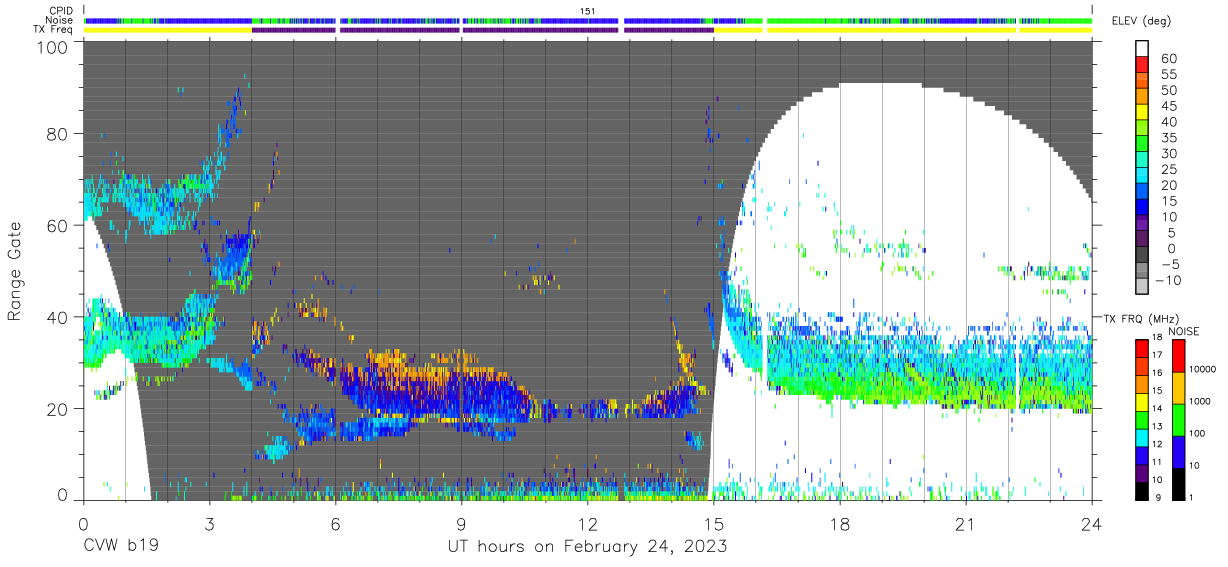Screen dimensions: 1228x567
Task: Click the elevation legend value 30
Action: (x=1167, y=153)
